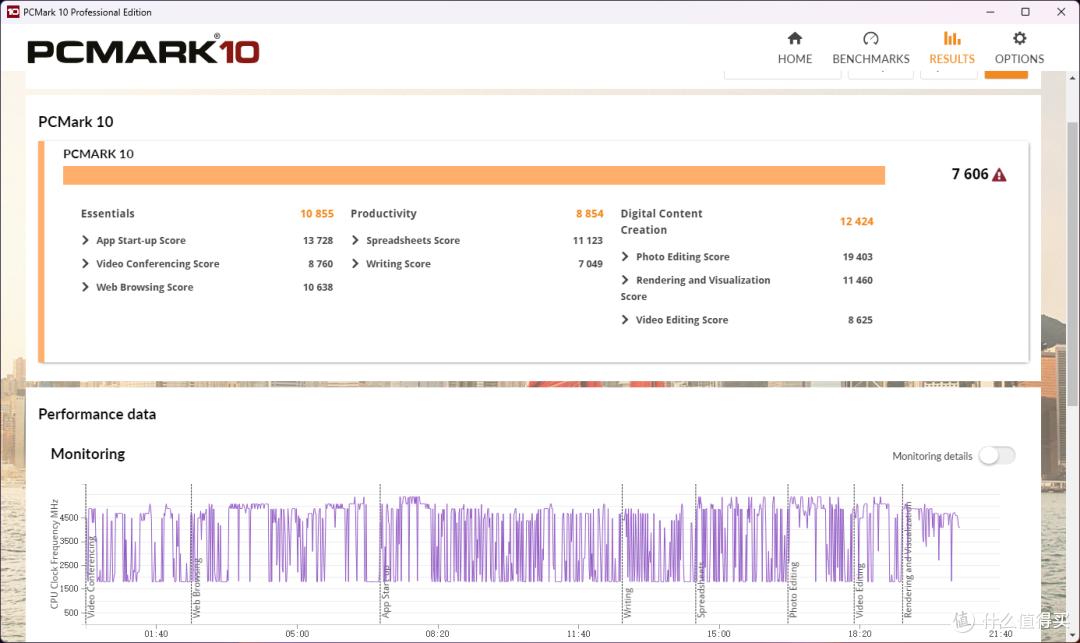This screenshot has width=1080, height=643.
Task: Click the Writing timeline marker
Action: (x=627, y=602)
